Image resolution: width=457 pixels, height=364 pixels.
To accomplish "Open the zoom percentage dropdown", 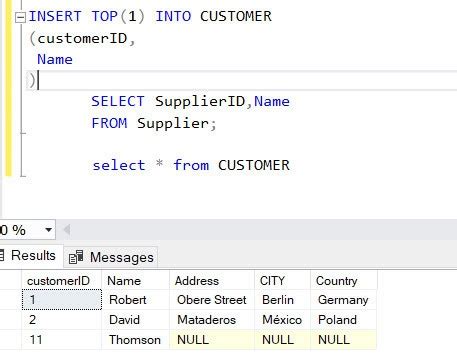I will tap(48, 230).
